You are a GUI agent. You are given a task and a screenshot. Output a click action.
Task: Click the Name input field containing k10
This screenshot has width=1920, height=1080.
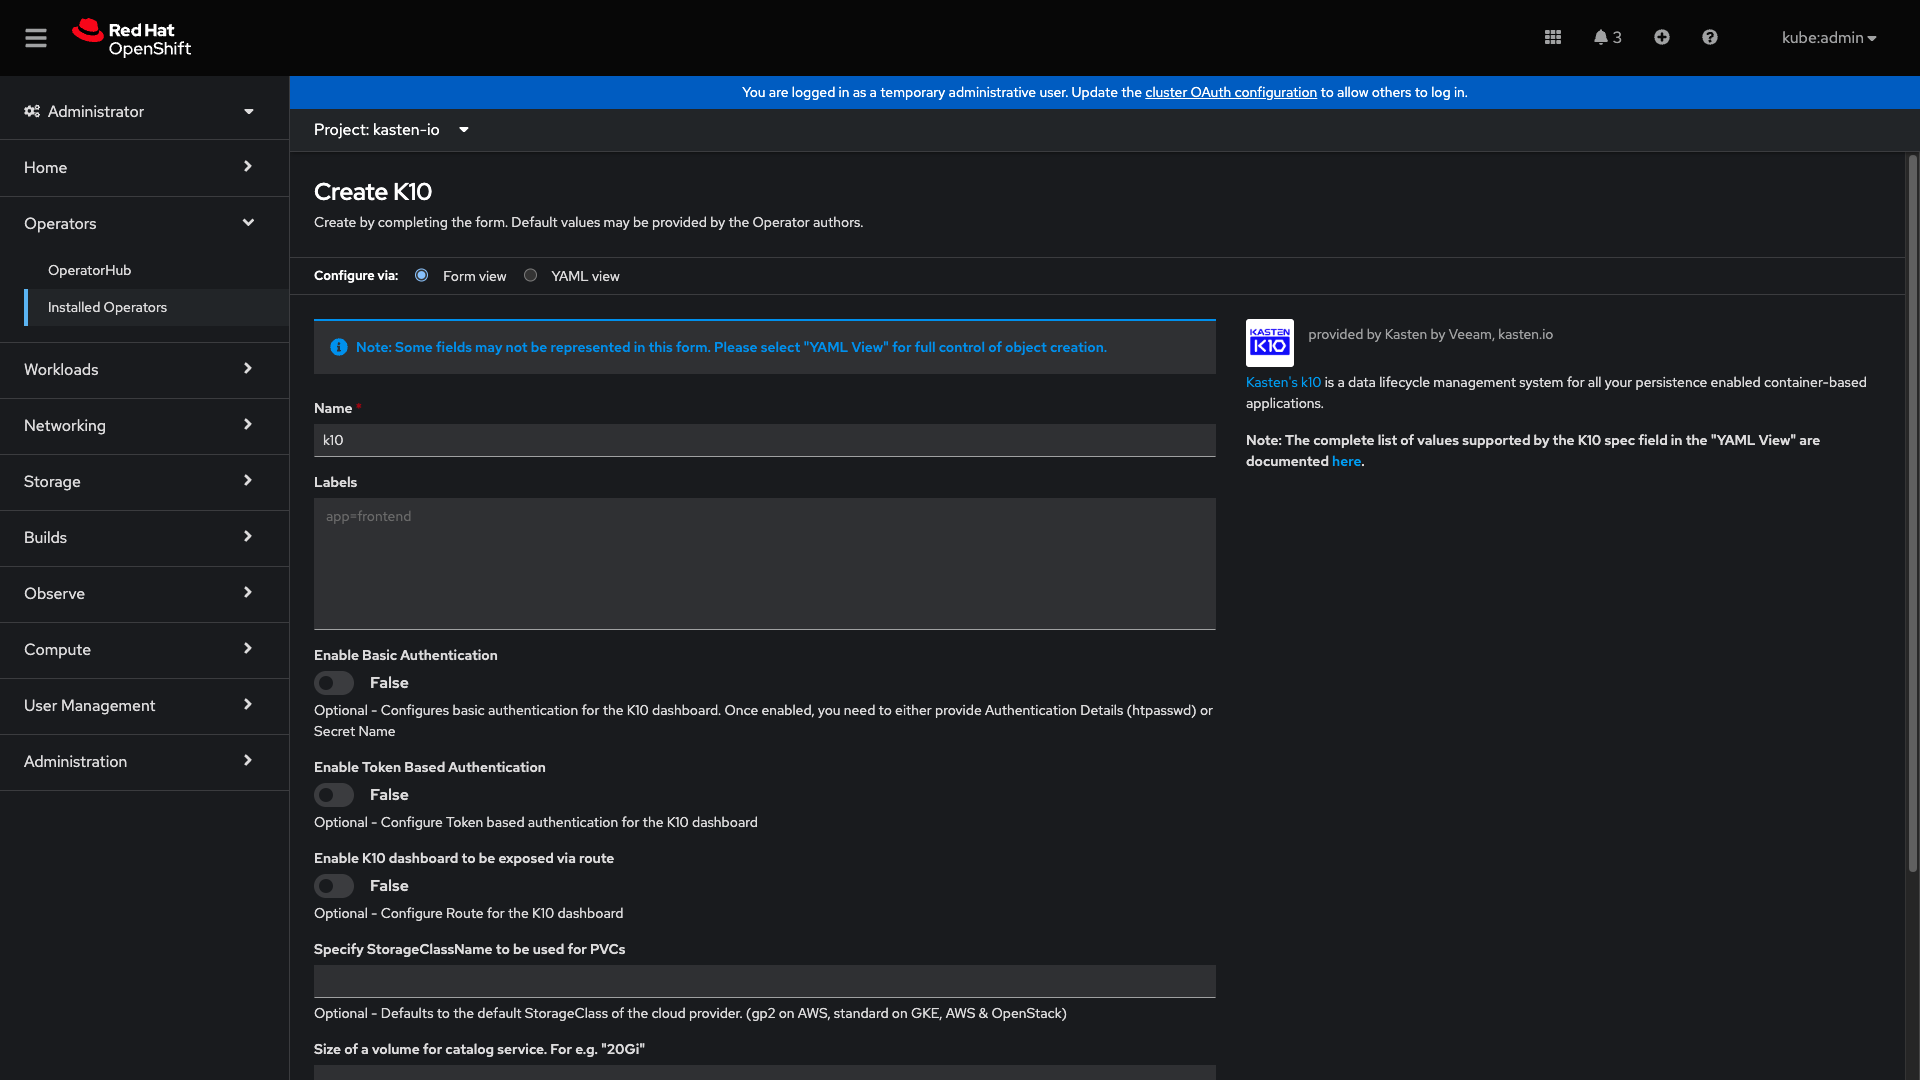[765, 440]
